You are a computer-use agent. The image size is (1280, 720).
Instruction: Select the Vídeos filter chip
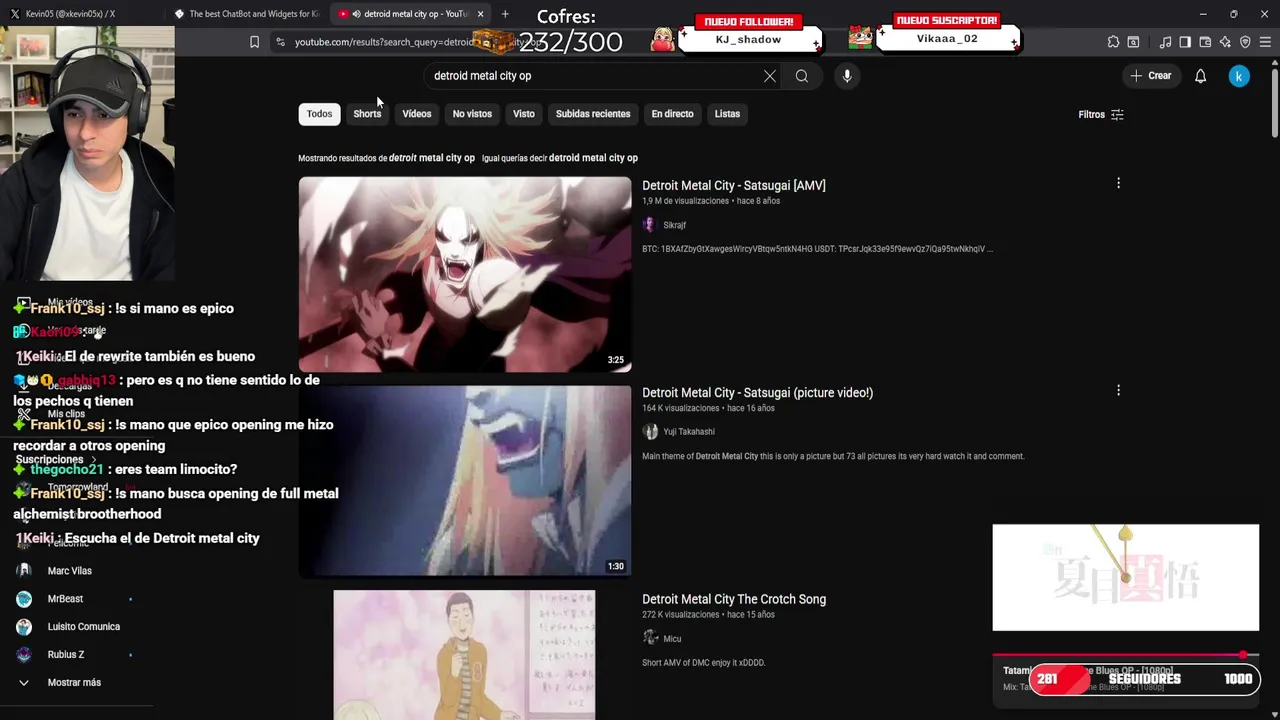coord(417,114)
